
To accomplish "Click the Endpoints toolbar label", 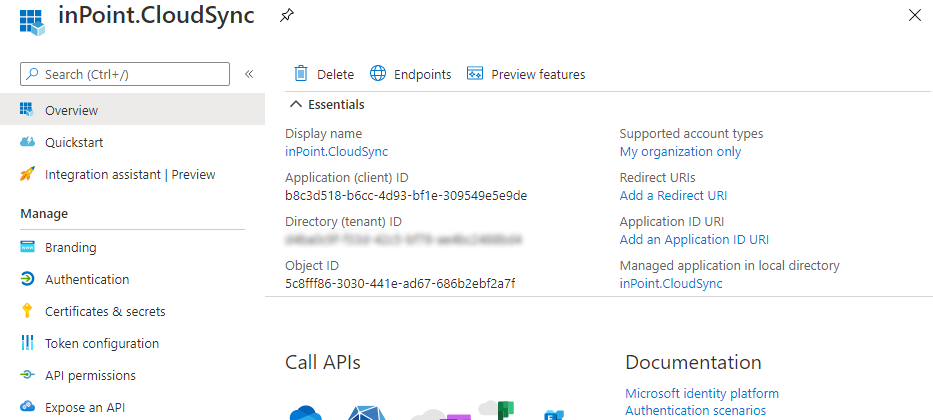I will click(x=422, y=74).
